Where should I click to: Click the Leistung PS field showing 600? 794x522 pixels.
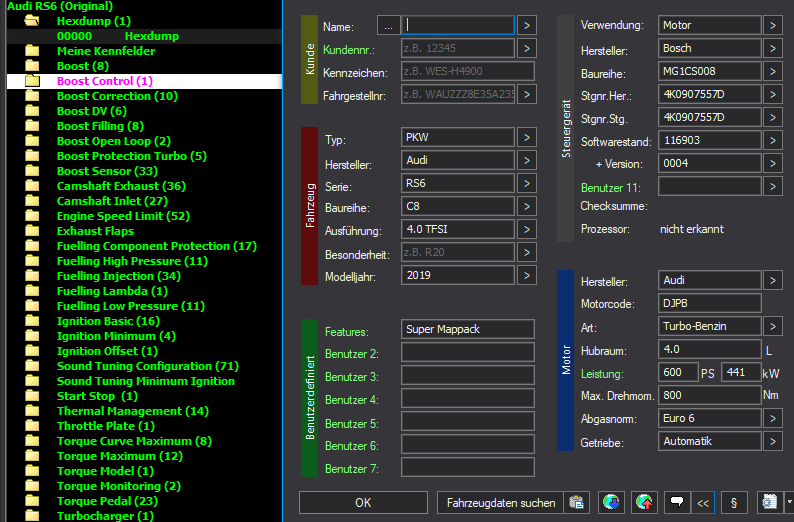click(678, 372)
